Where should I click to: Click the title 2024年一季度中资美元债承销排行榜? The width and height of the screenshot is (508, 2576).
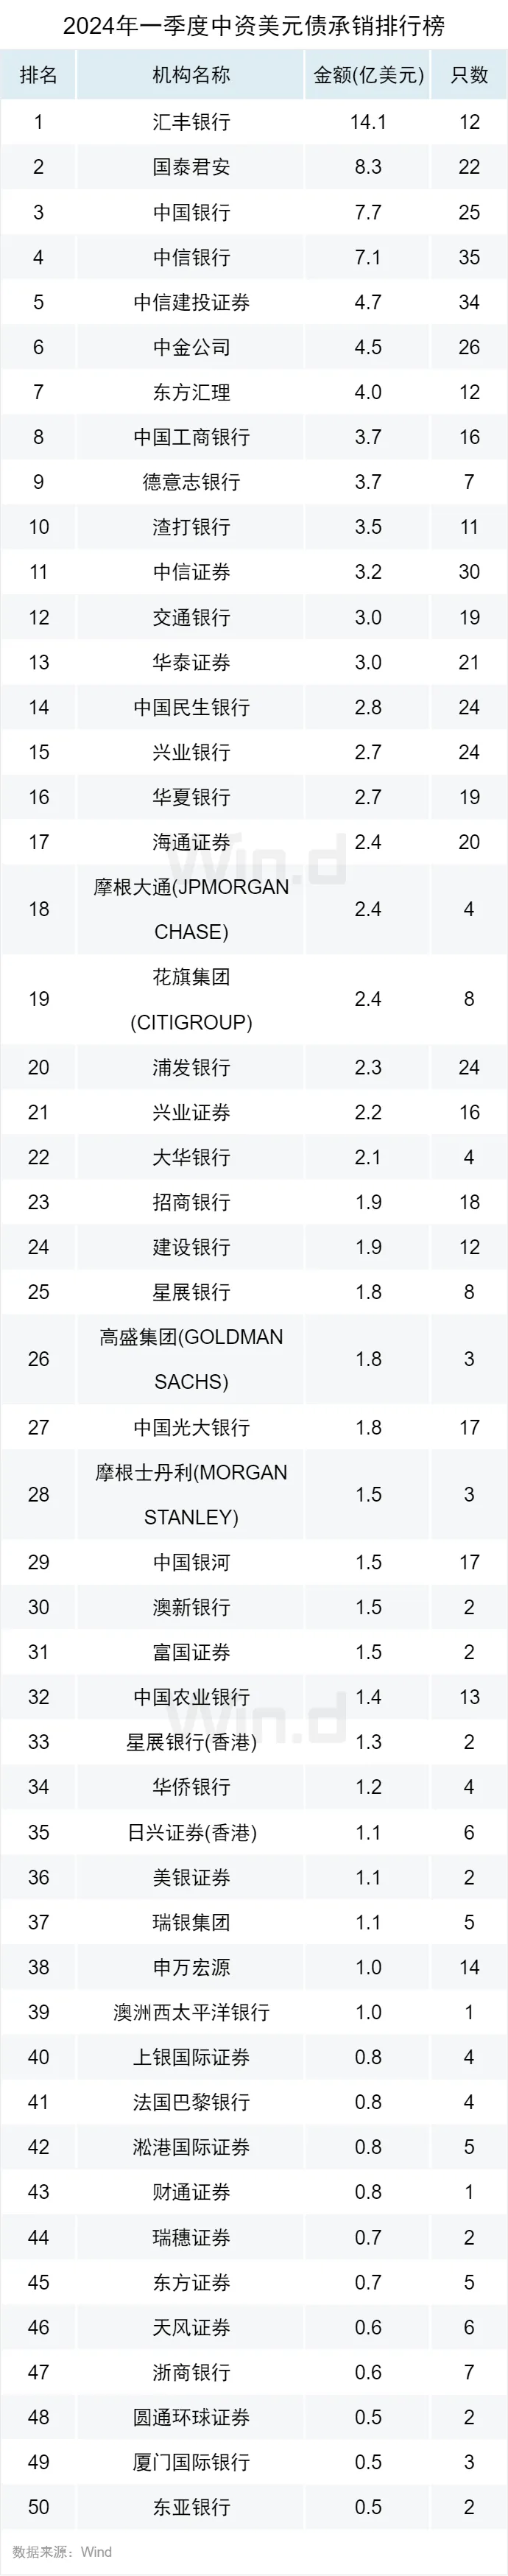point(254,25)
